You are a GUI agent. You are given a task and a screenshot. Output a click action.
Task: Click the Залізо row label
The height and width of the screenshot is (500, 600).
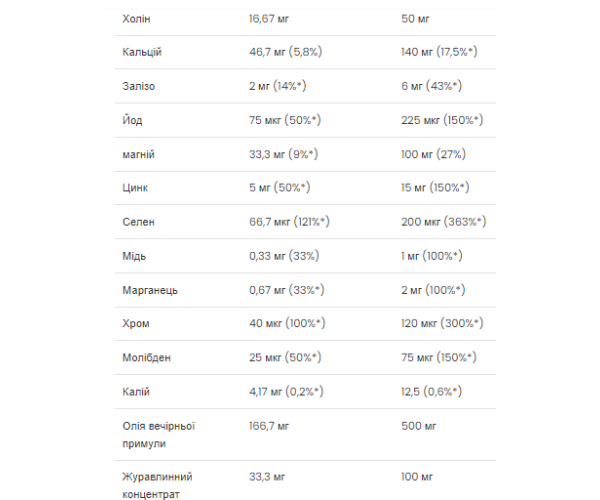pyautogui.click(x=138, y=85)
